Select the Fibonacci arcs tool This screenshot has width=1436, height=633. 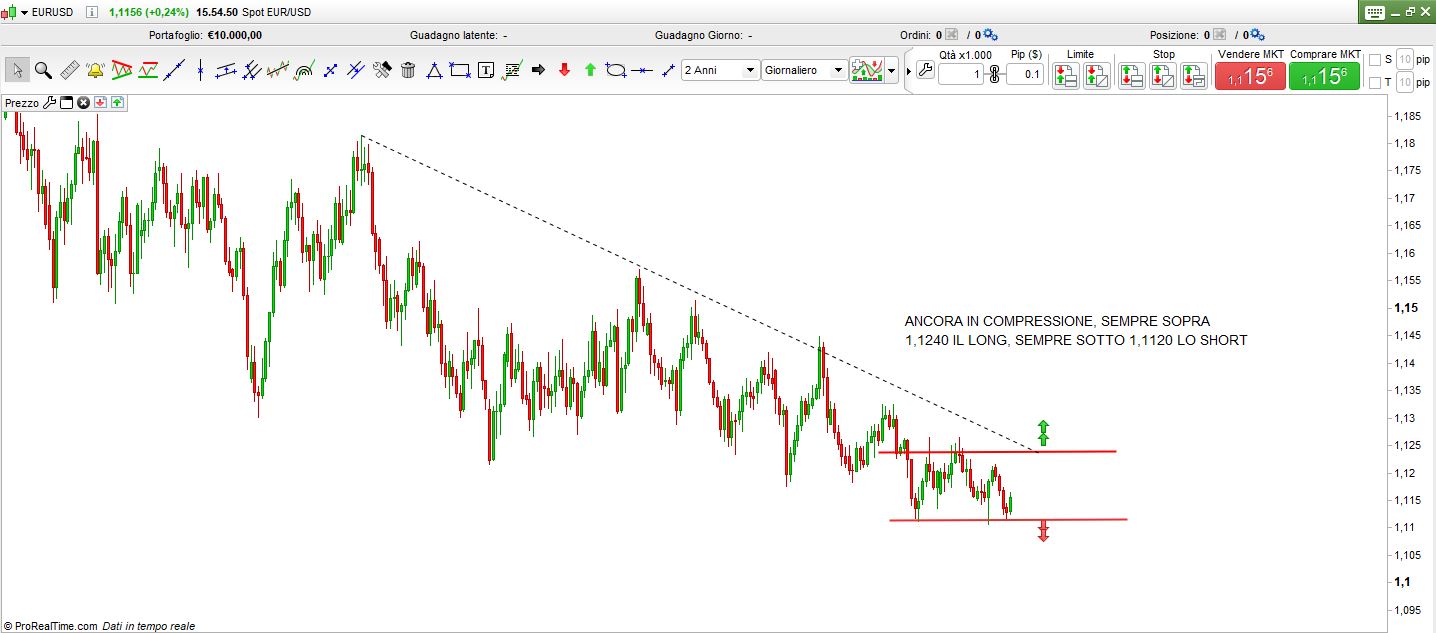point(304,70)
